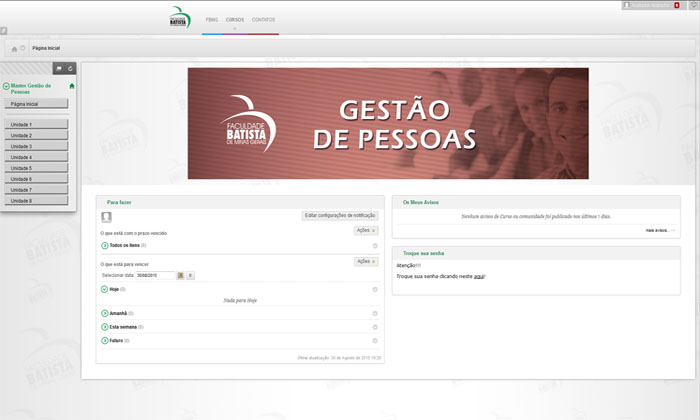The height and width of the screenshot is (420, 700).
Task: Click the Faculdade Batista logo in the header
Action: 179,18
